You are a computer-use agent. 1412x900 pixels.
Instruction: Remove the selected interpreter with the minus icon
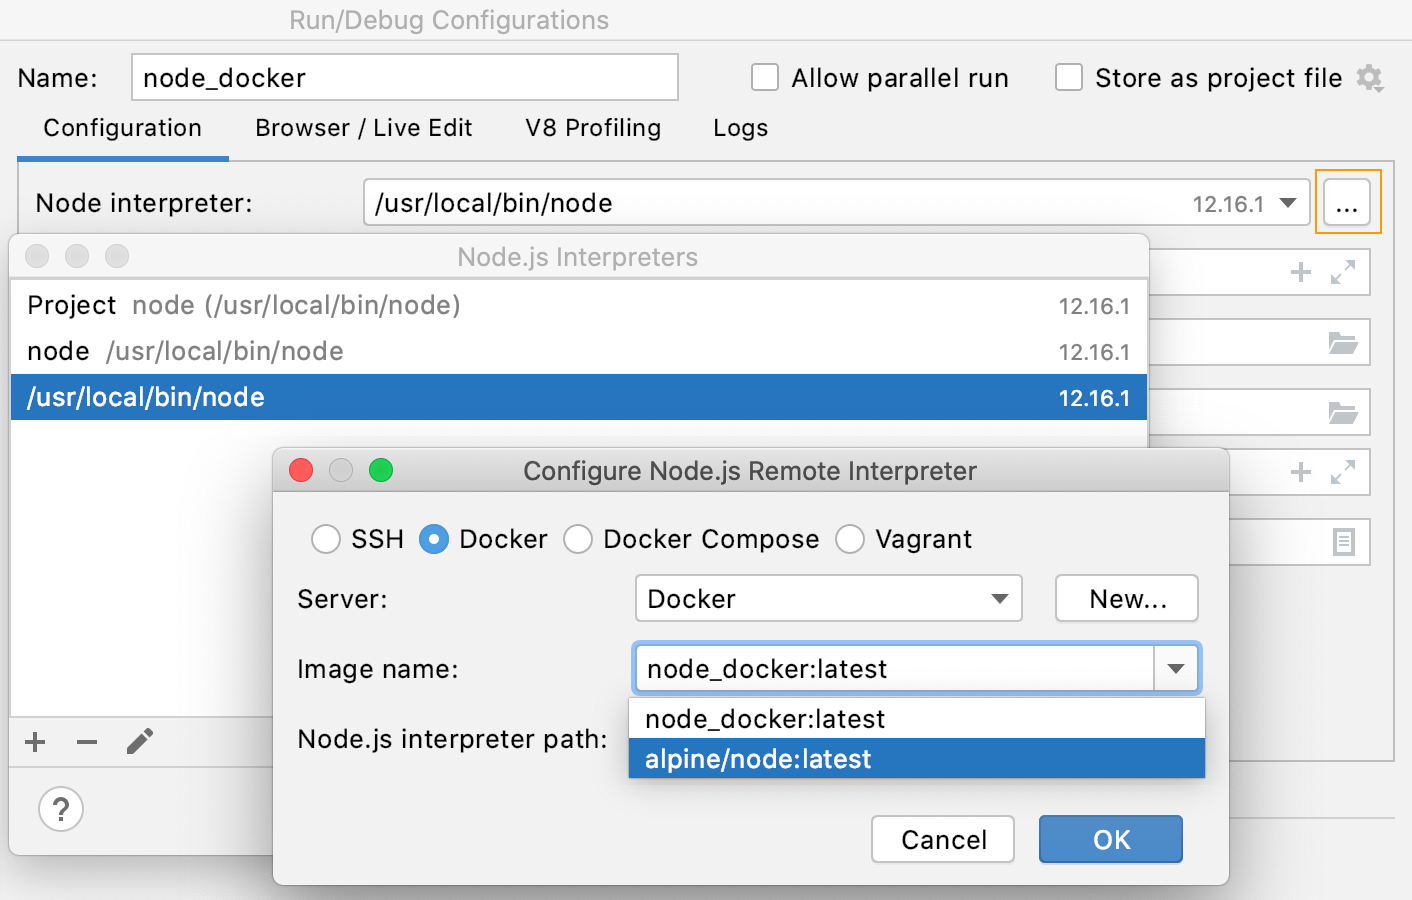[87, 742]
